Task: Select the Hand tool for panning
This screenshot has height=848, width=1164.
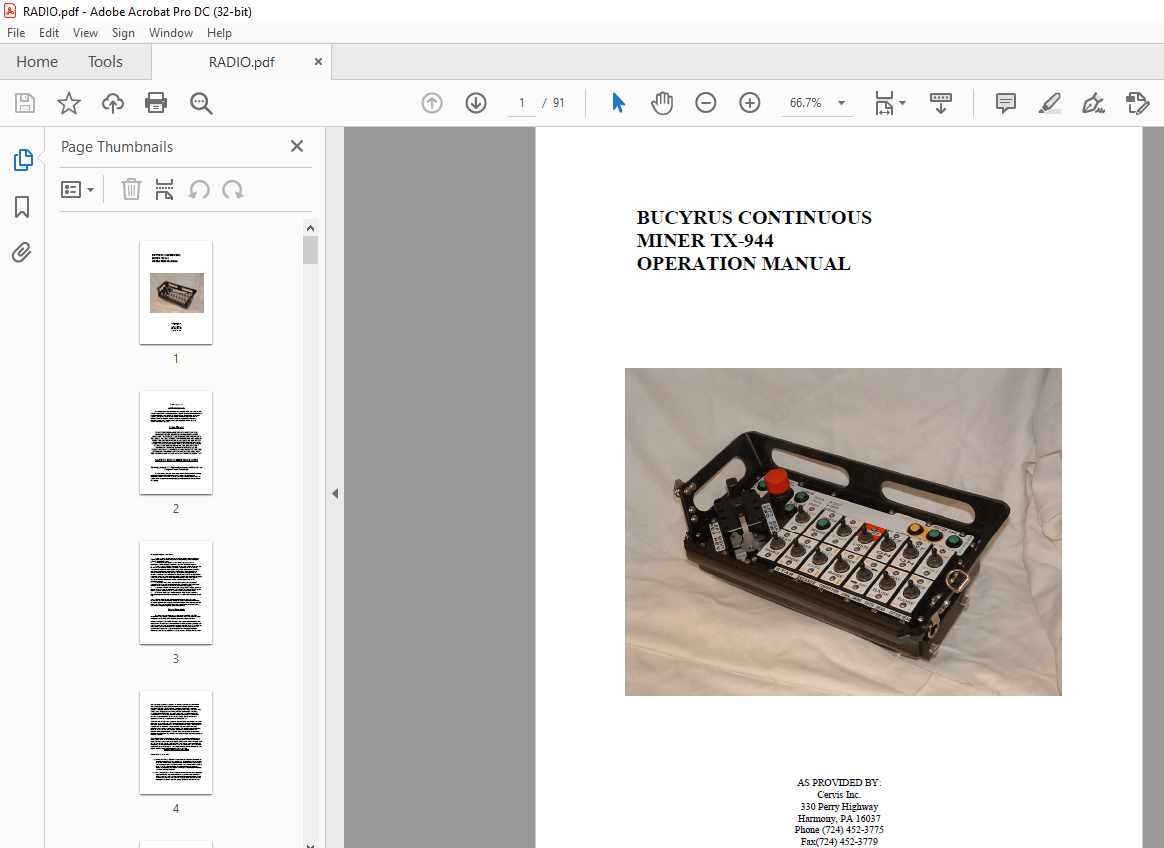Action: point(661,102)
